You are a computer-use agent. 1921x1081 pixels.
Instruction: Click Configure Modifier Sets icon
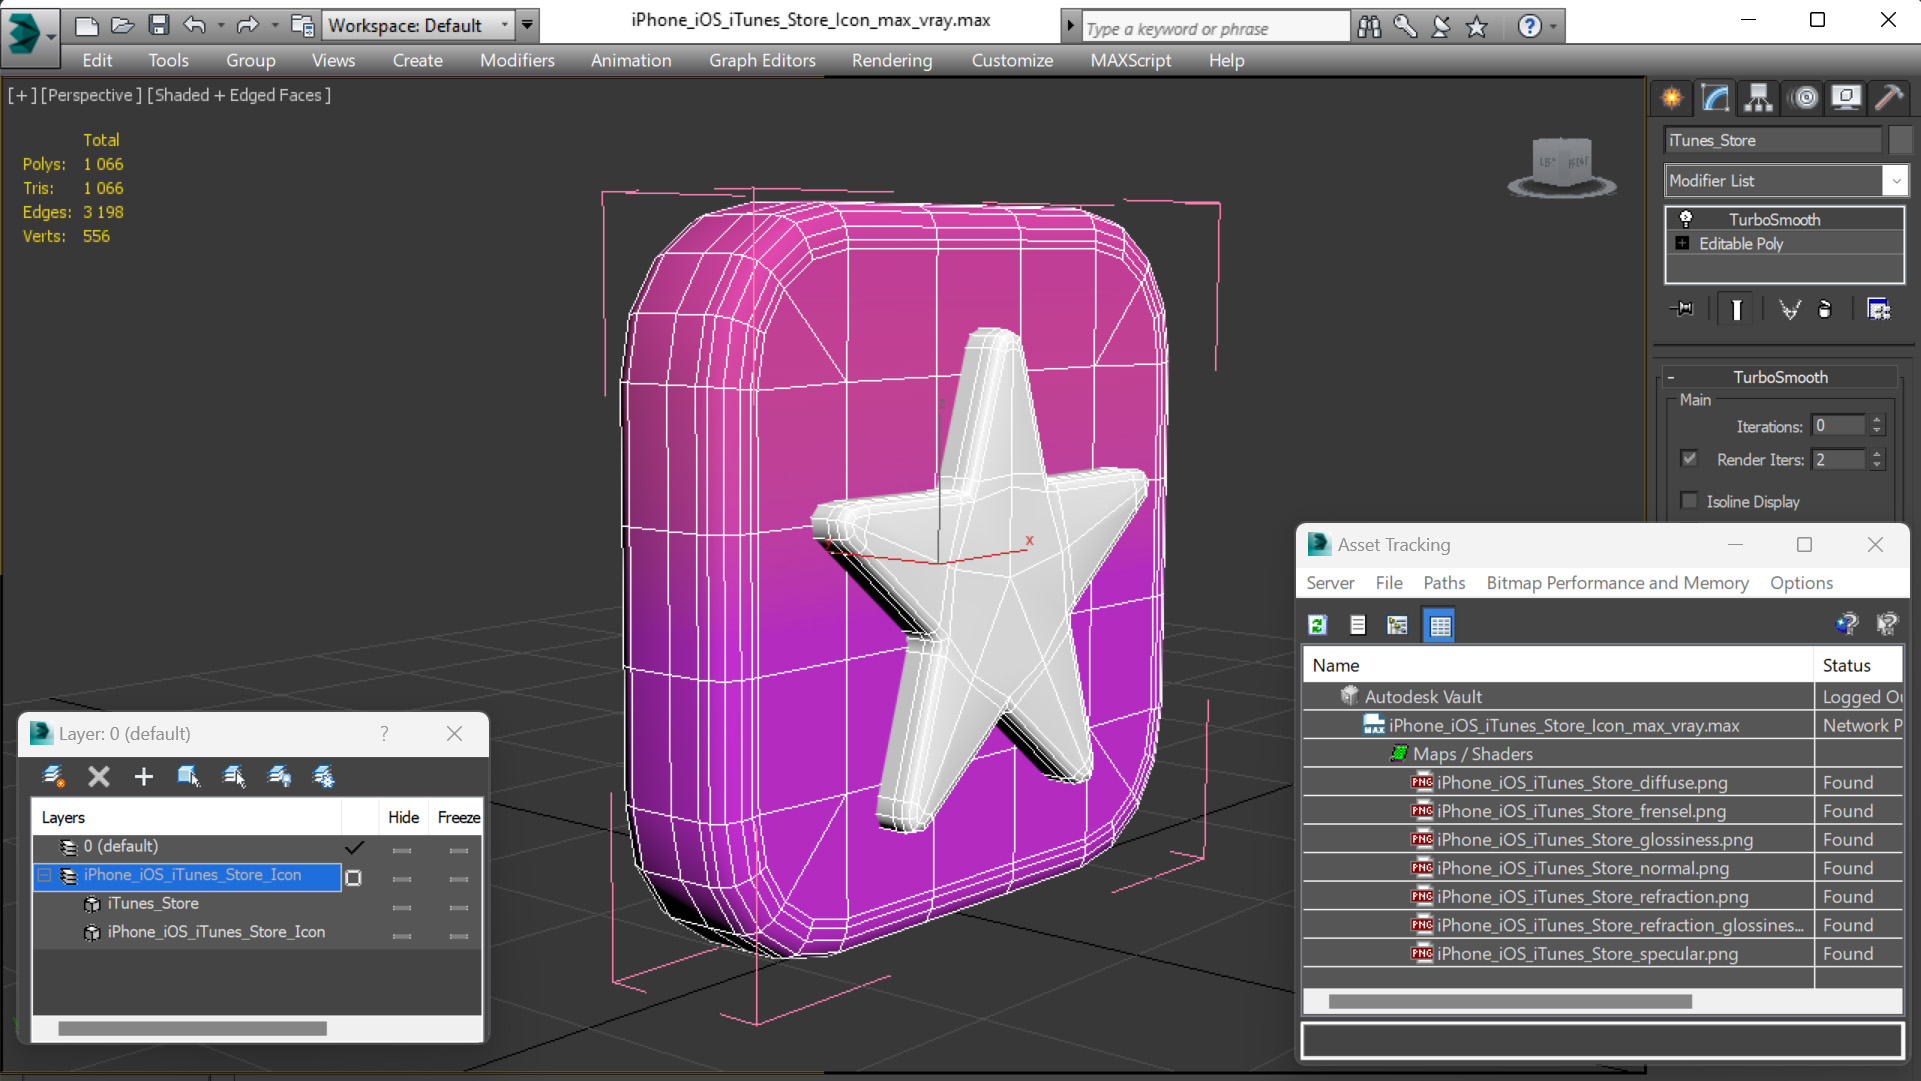pos(1879,309)
